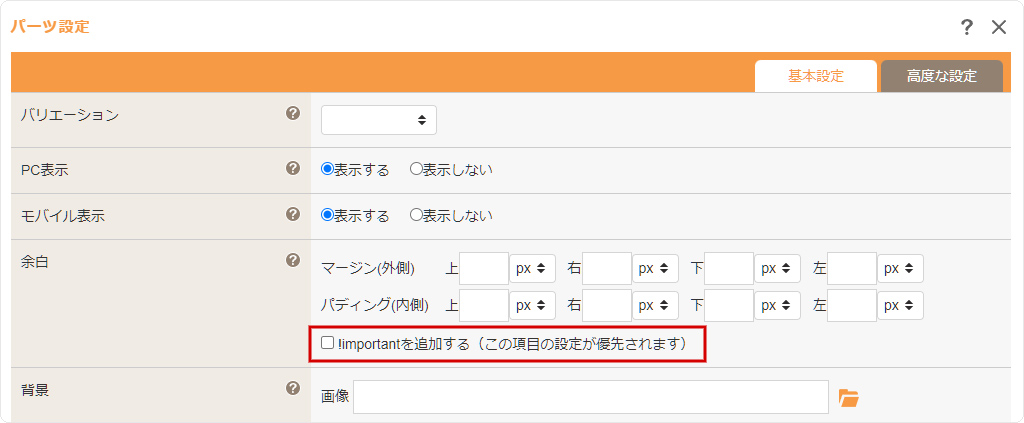The image size is (1024, 423).
Task: Click help icon beside 余白
Action: pos(293,260)
